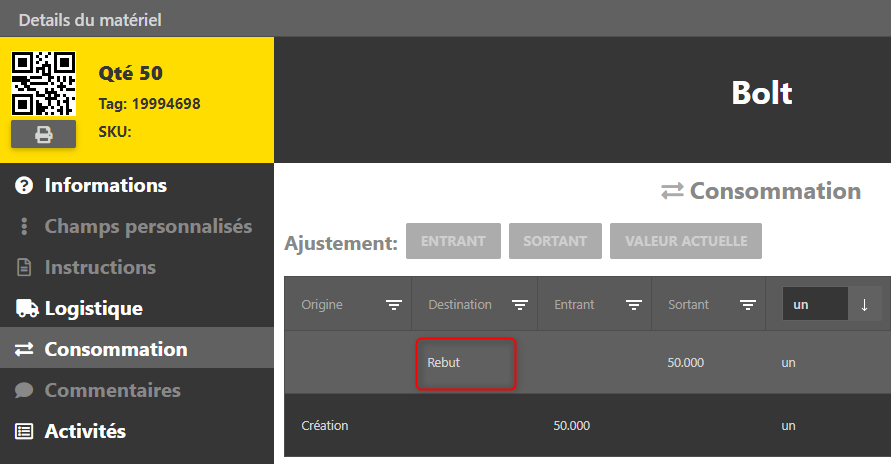
Task: Open the unit dropdown showing 'un'
Action: (815, 304)
